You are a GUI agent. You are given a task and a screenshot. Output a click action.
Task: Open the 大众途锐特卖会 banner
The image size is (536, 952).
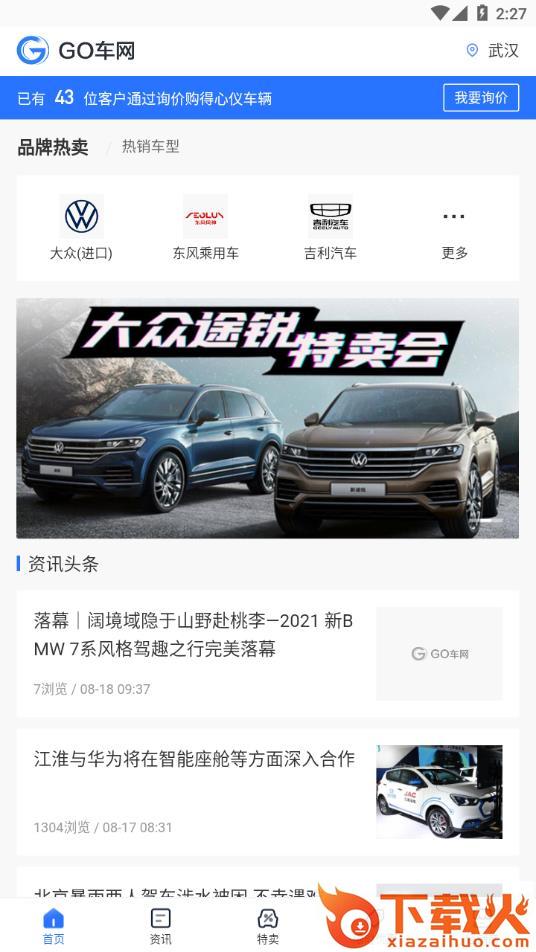[268, 418]
